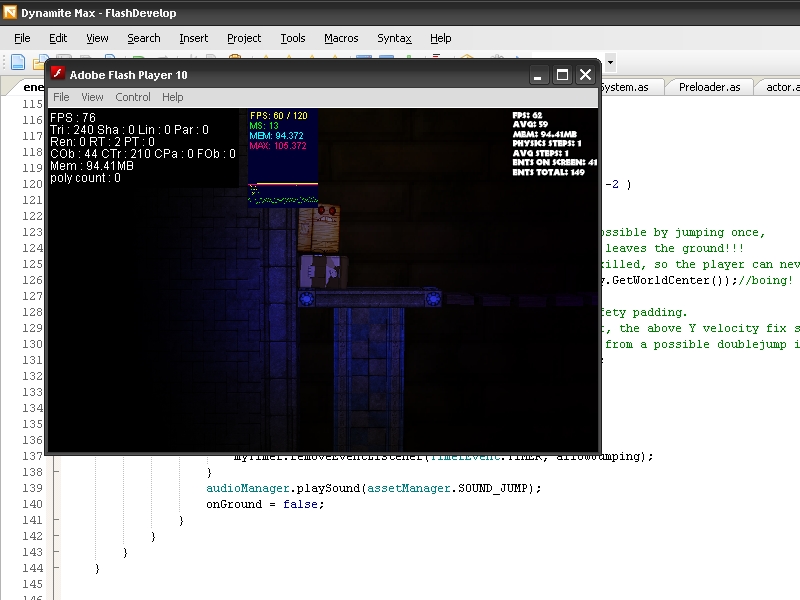Switch to the actor.as tab

click(781, 87)
